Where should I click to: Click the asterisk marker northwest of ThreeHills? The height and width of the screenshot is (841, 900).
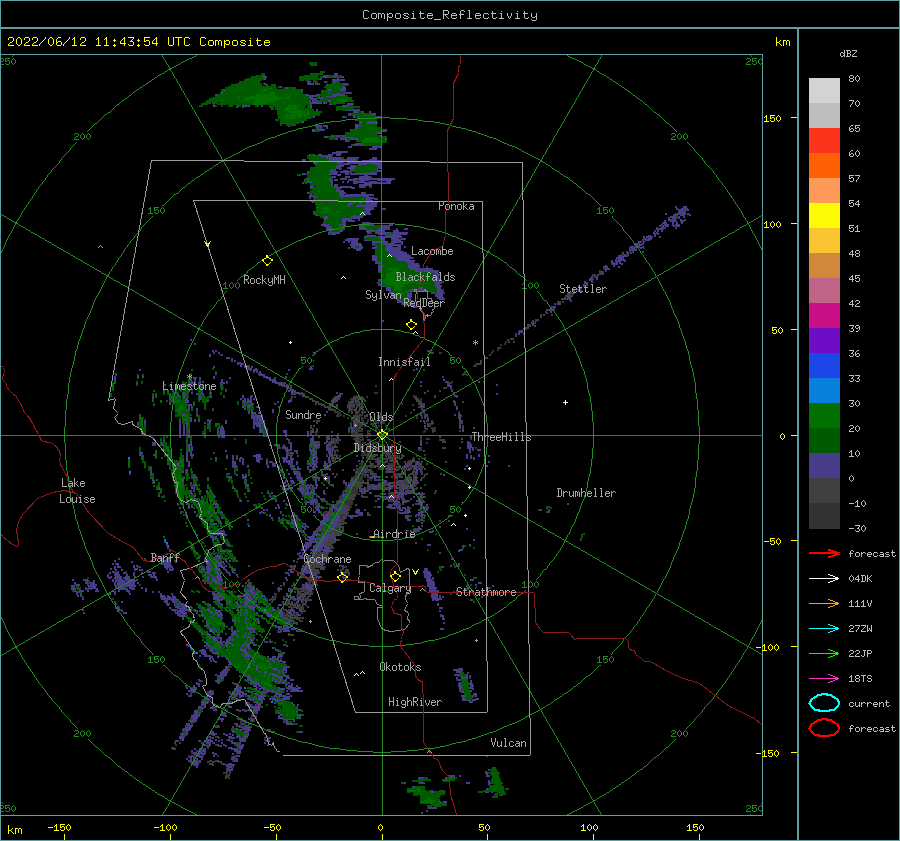[475, 343]
